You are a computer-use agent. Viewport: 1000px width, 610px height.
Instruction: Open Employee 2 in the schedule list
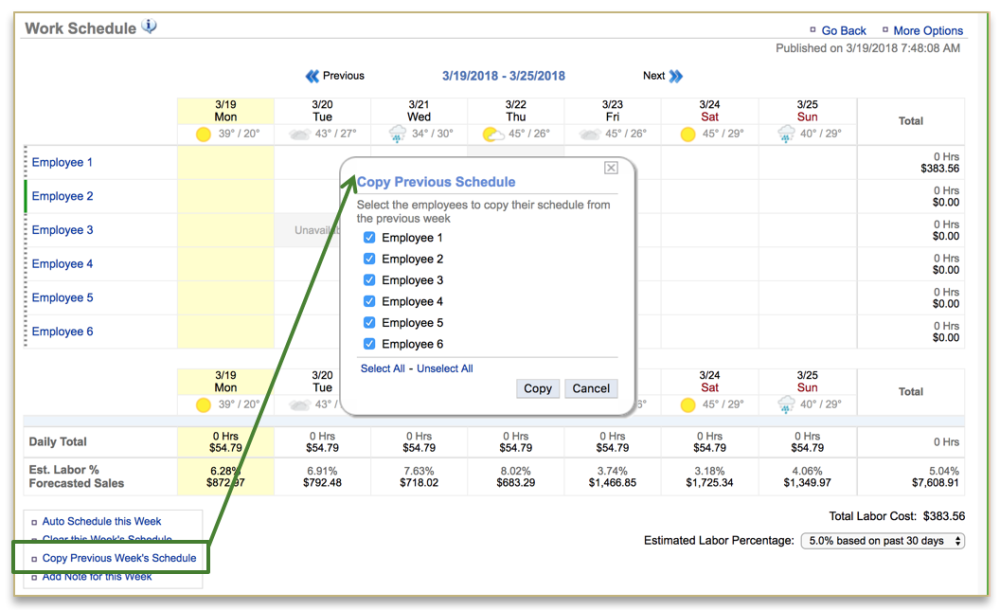click(62, 196)
